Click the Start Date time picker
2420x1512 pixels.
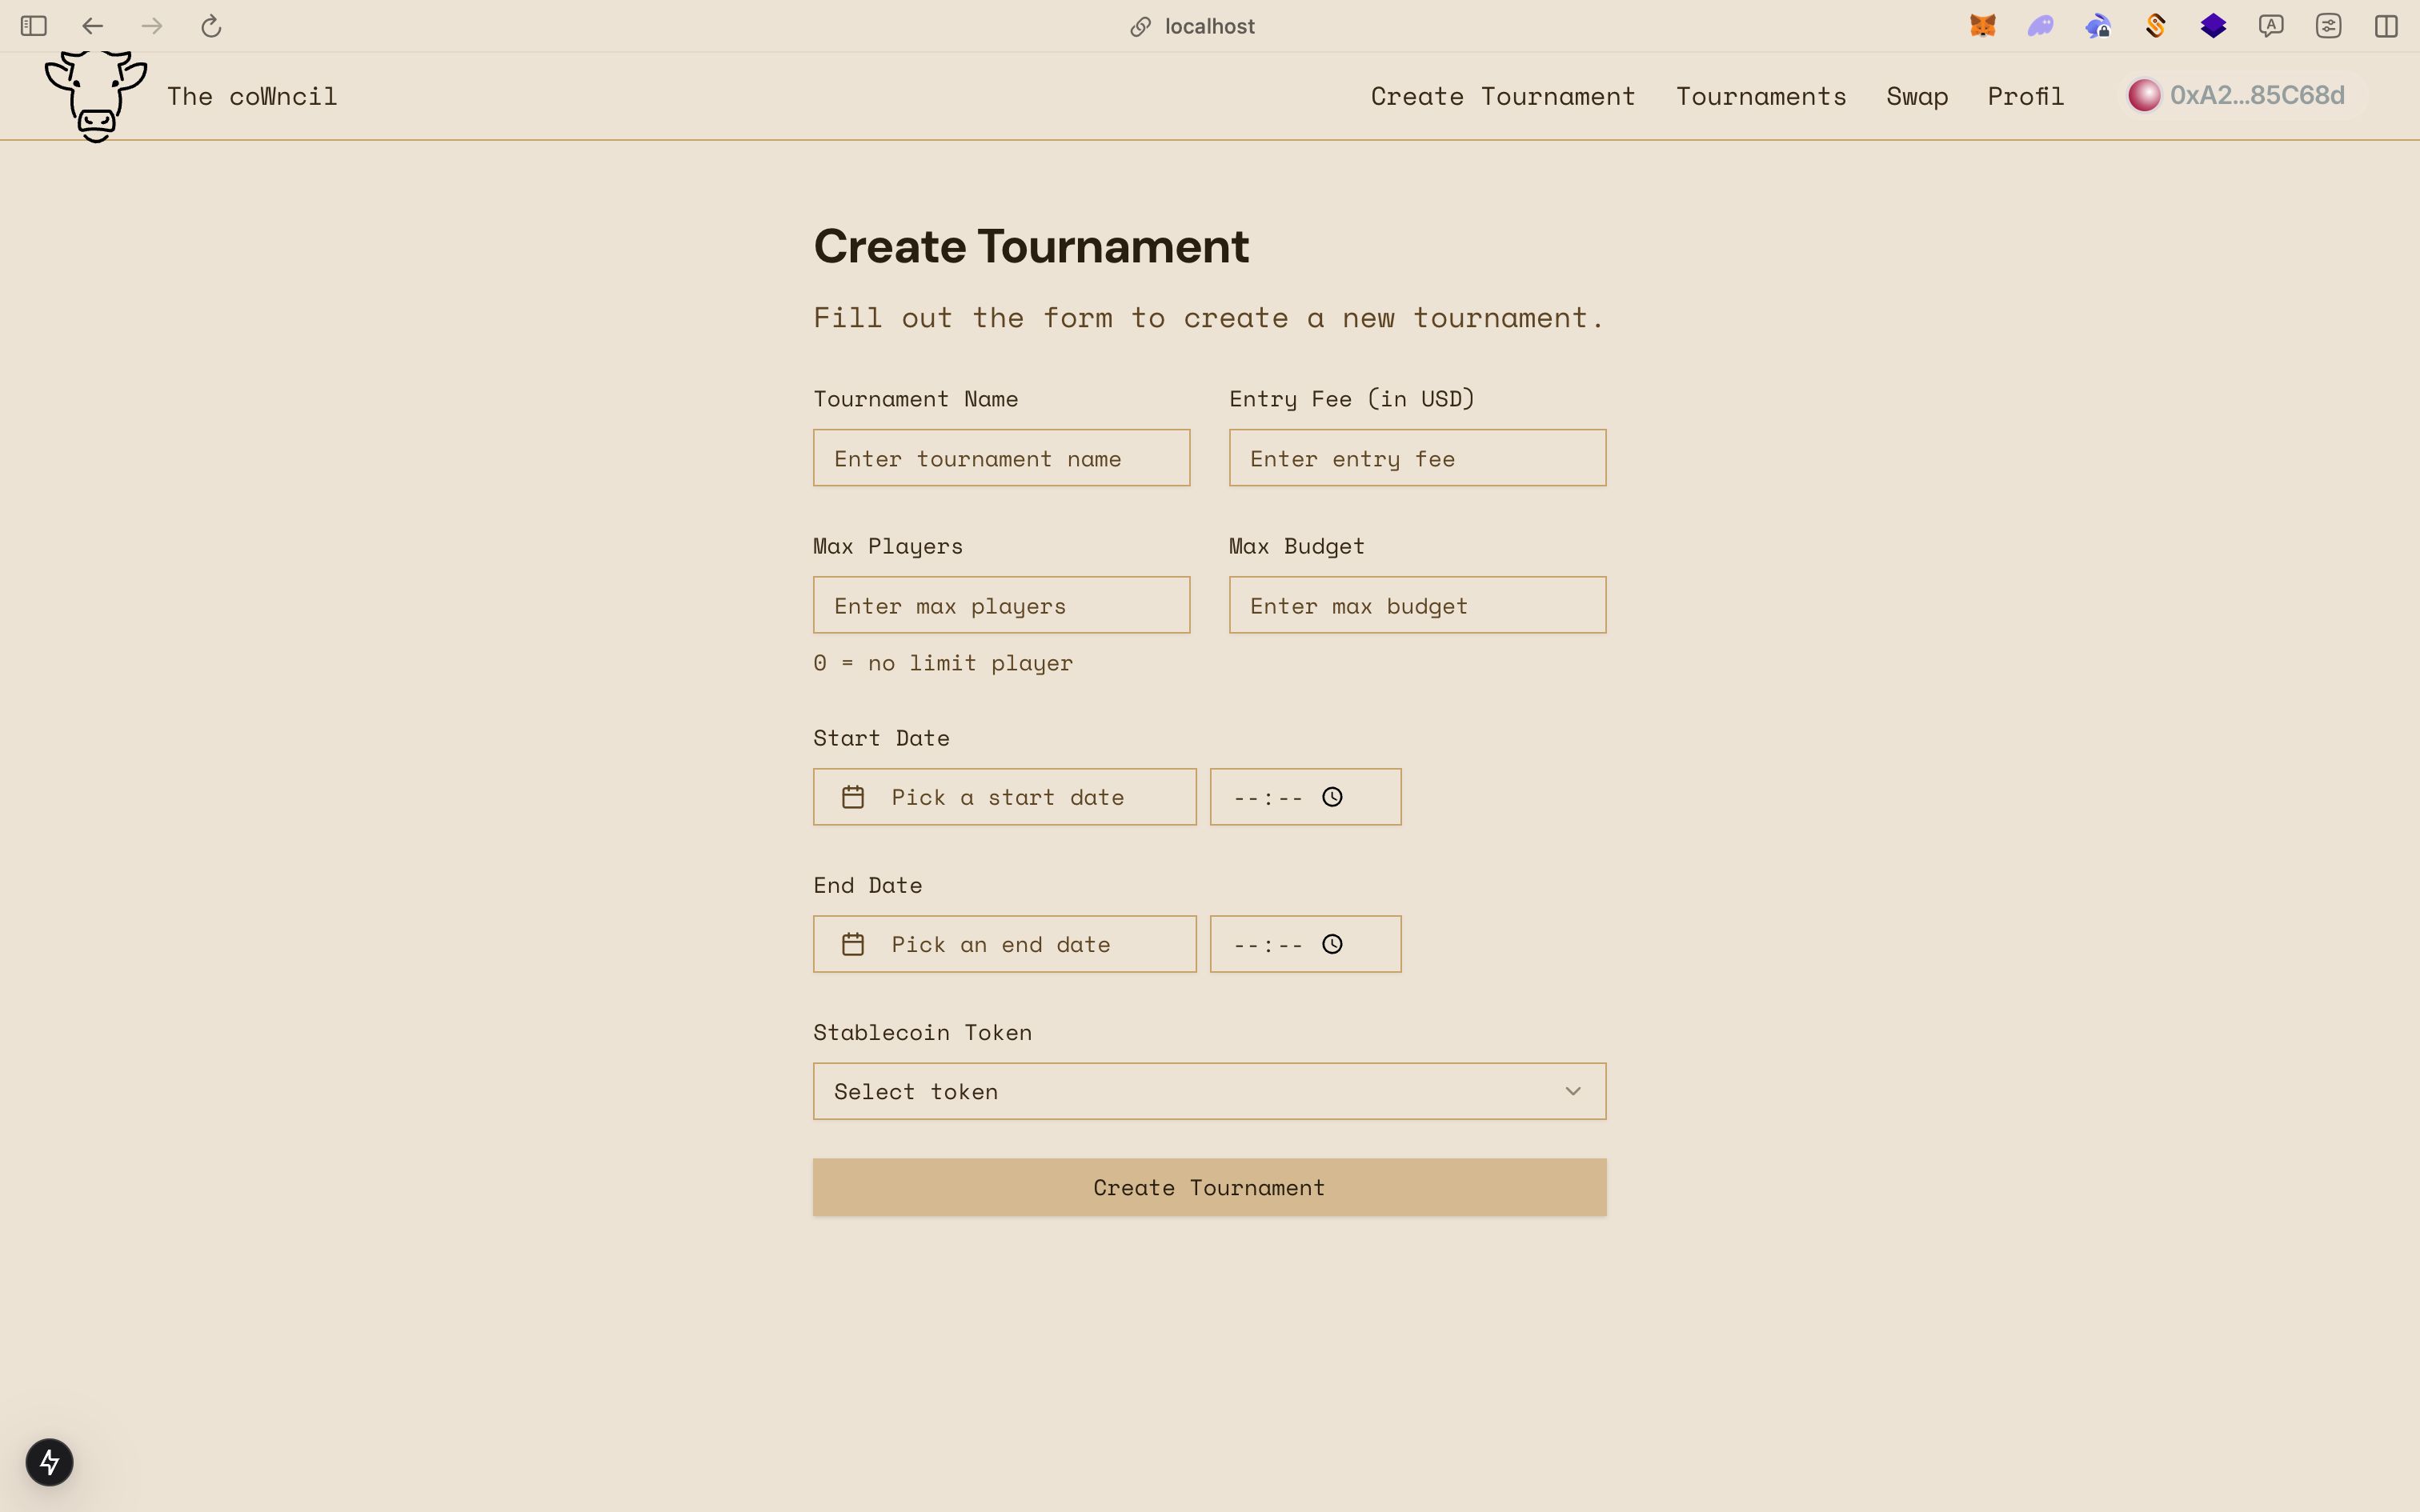1305,796
